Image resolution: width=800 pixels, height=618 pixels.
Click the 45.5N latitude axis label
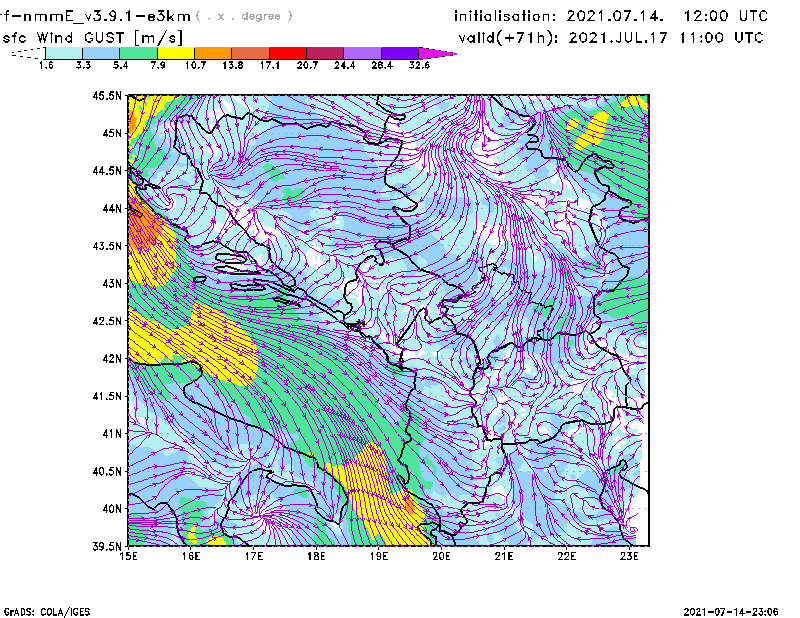(x=108, y=96)
